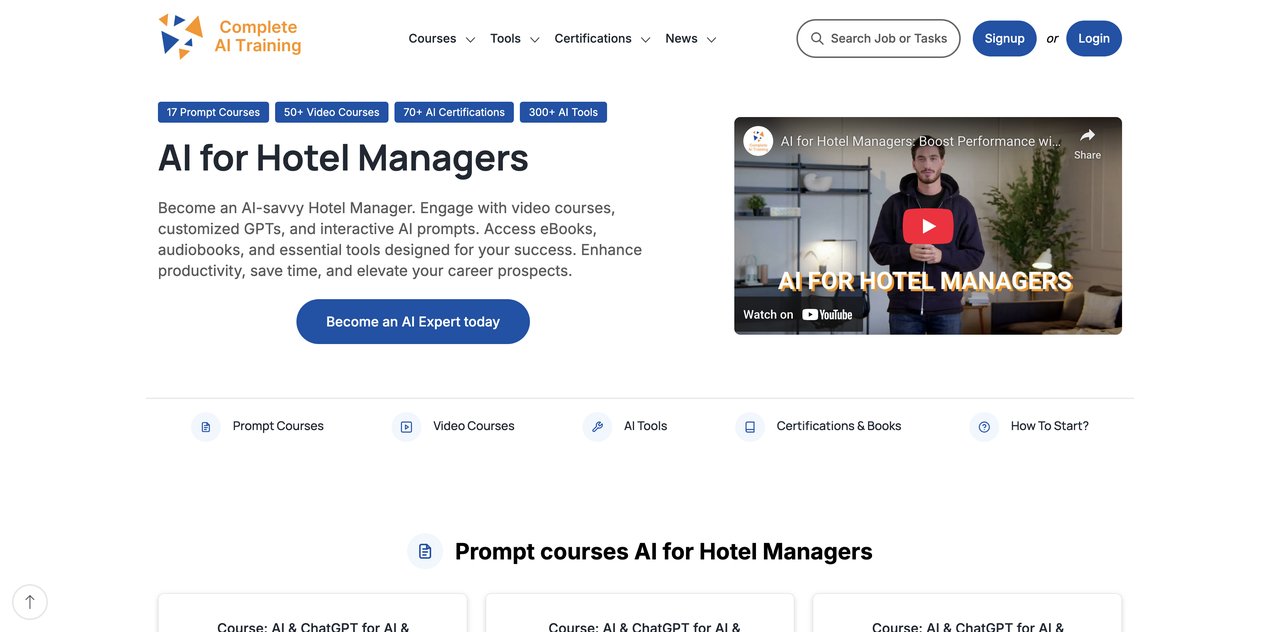
Task: Click the Signup button
Action: coord(1004,38)
